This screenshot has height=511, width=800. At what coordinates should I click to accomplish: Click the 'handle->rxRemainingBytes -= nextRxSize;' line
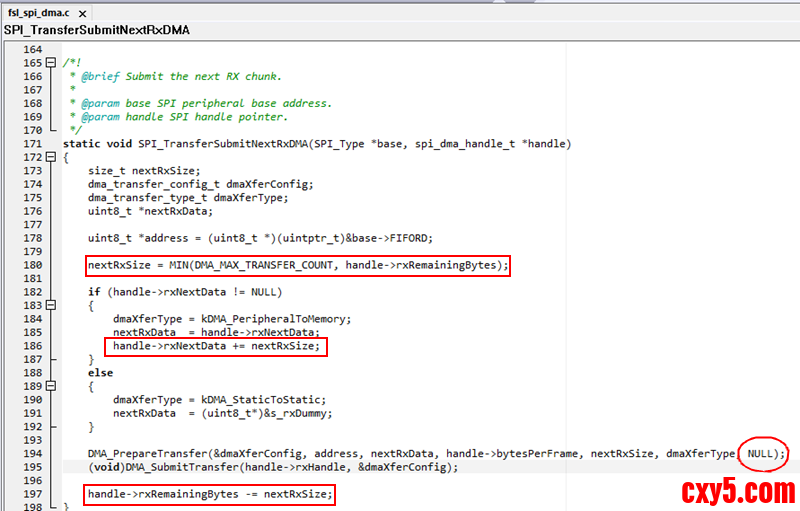[x=210, y=494]
